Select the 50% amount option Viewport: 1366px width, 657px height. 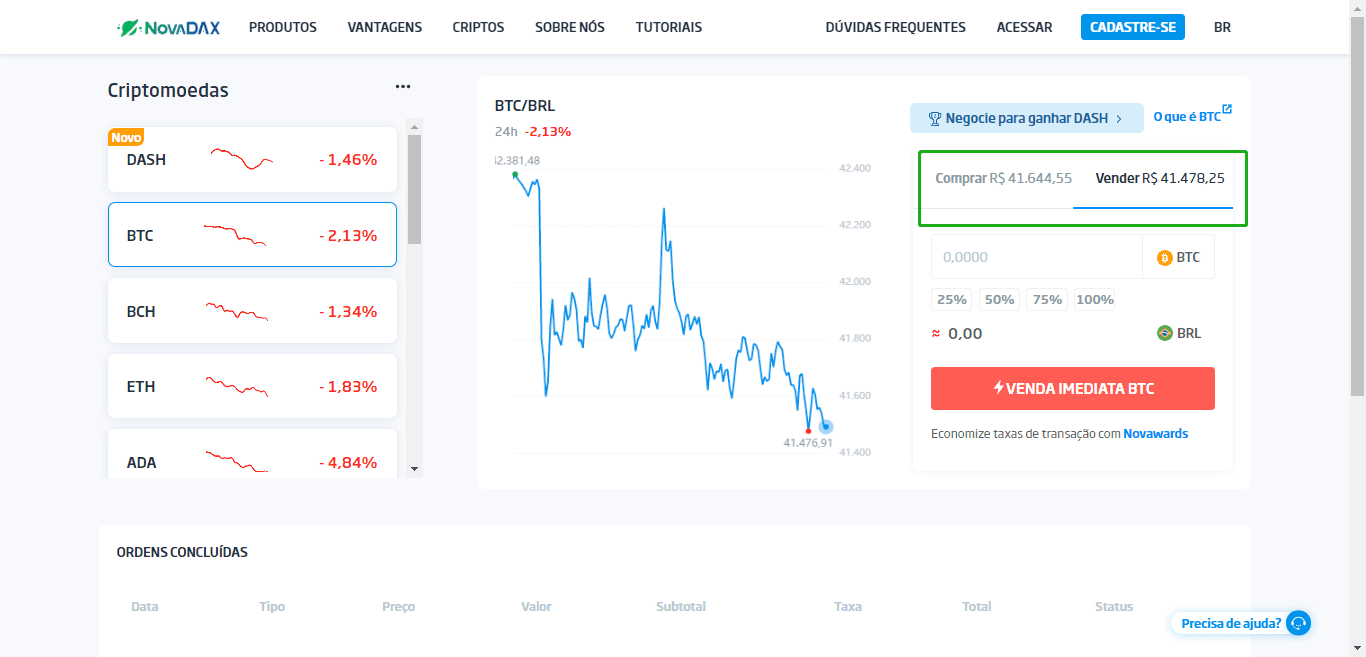point(999,299)
